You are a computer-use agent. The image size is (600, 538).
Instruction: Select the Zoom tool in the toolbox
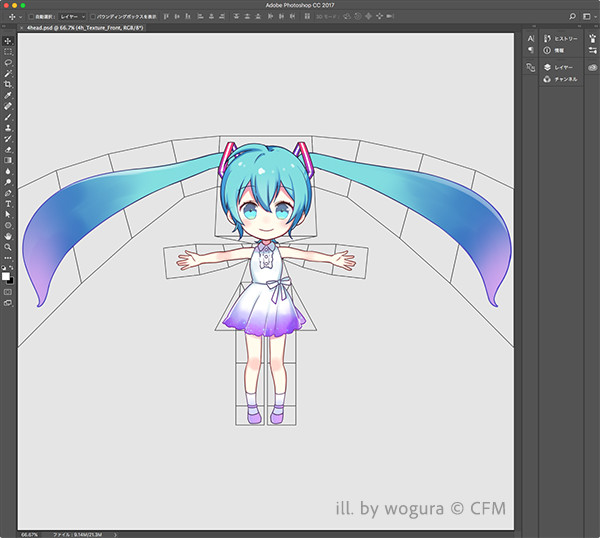(x=8, y=247)
